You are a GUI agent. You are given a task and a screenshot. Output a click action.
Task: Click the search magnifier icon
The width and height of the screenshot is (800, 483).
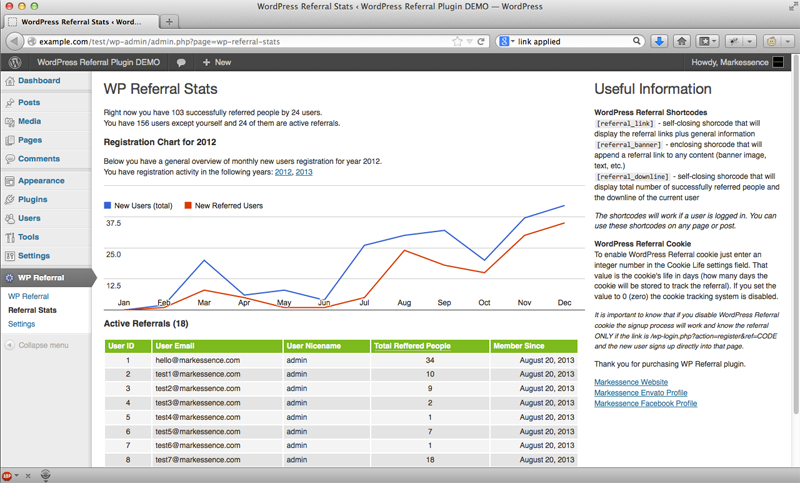click(636, 41)
